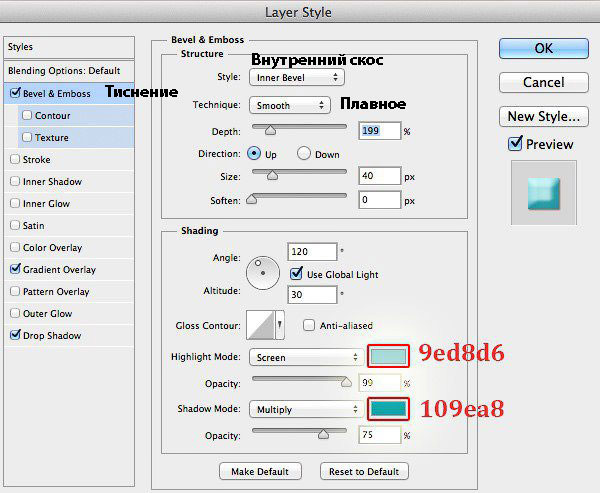Click the Gloss Contour curve thumbnail

coord(261,325)
